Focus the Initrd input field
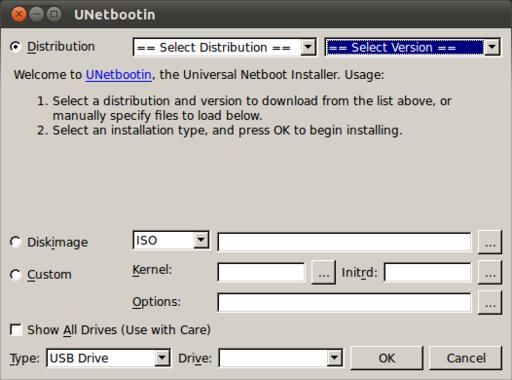Screen dimensions: 512x380 [x=428, y=273]
